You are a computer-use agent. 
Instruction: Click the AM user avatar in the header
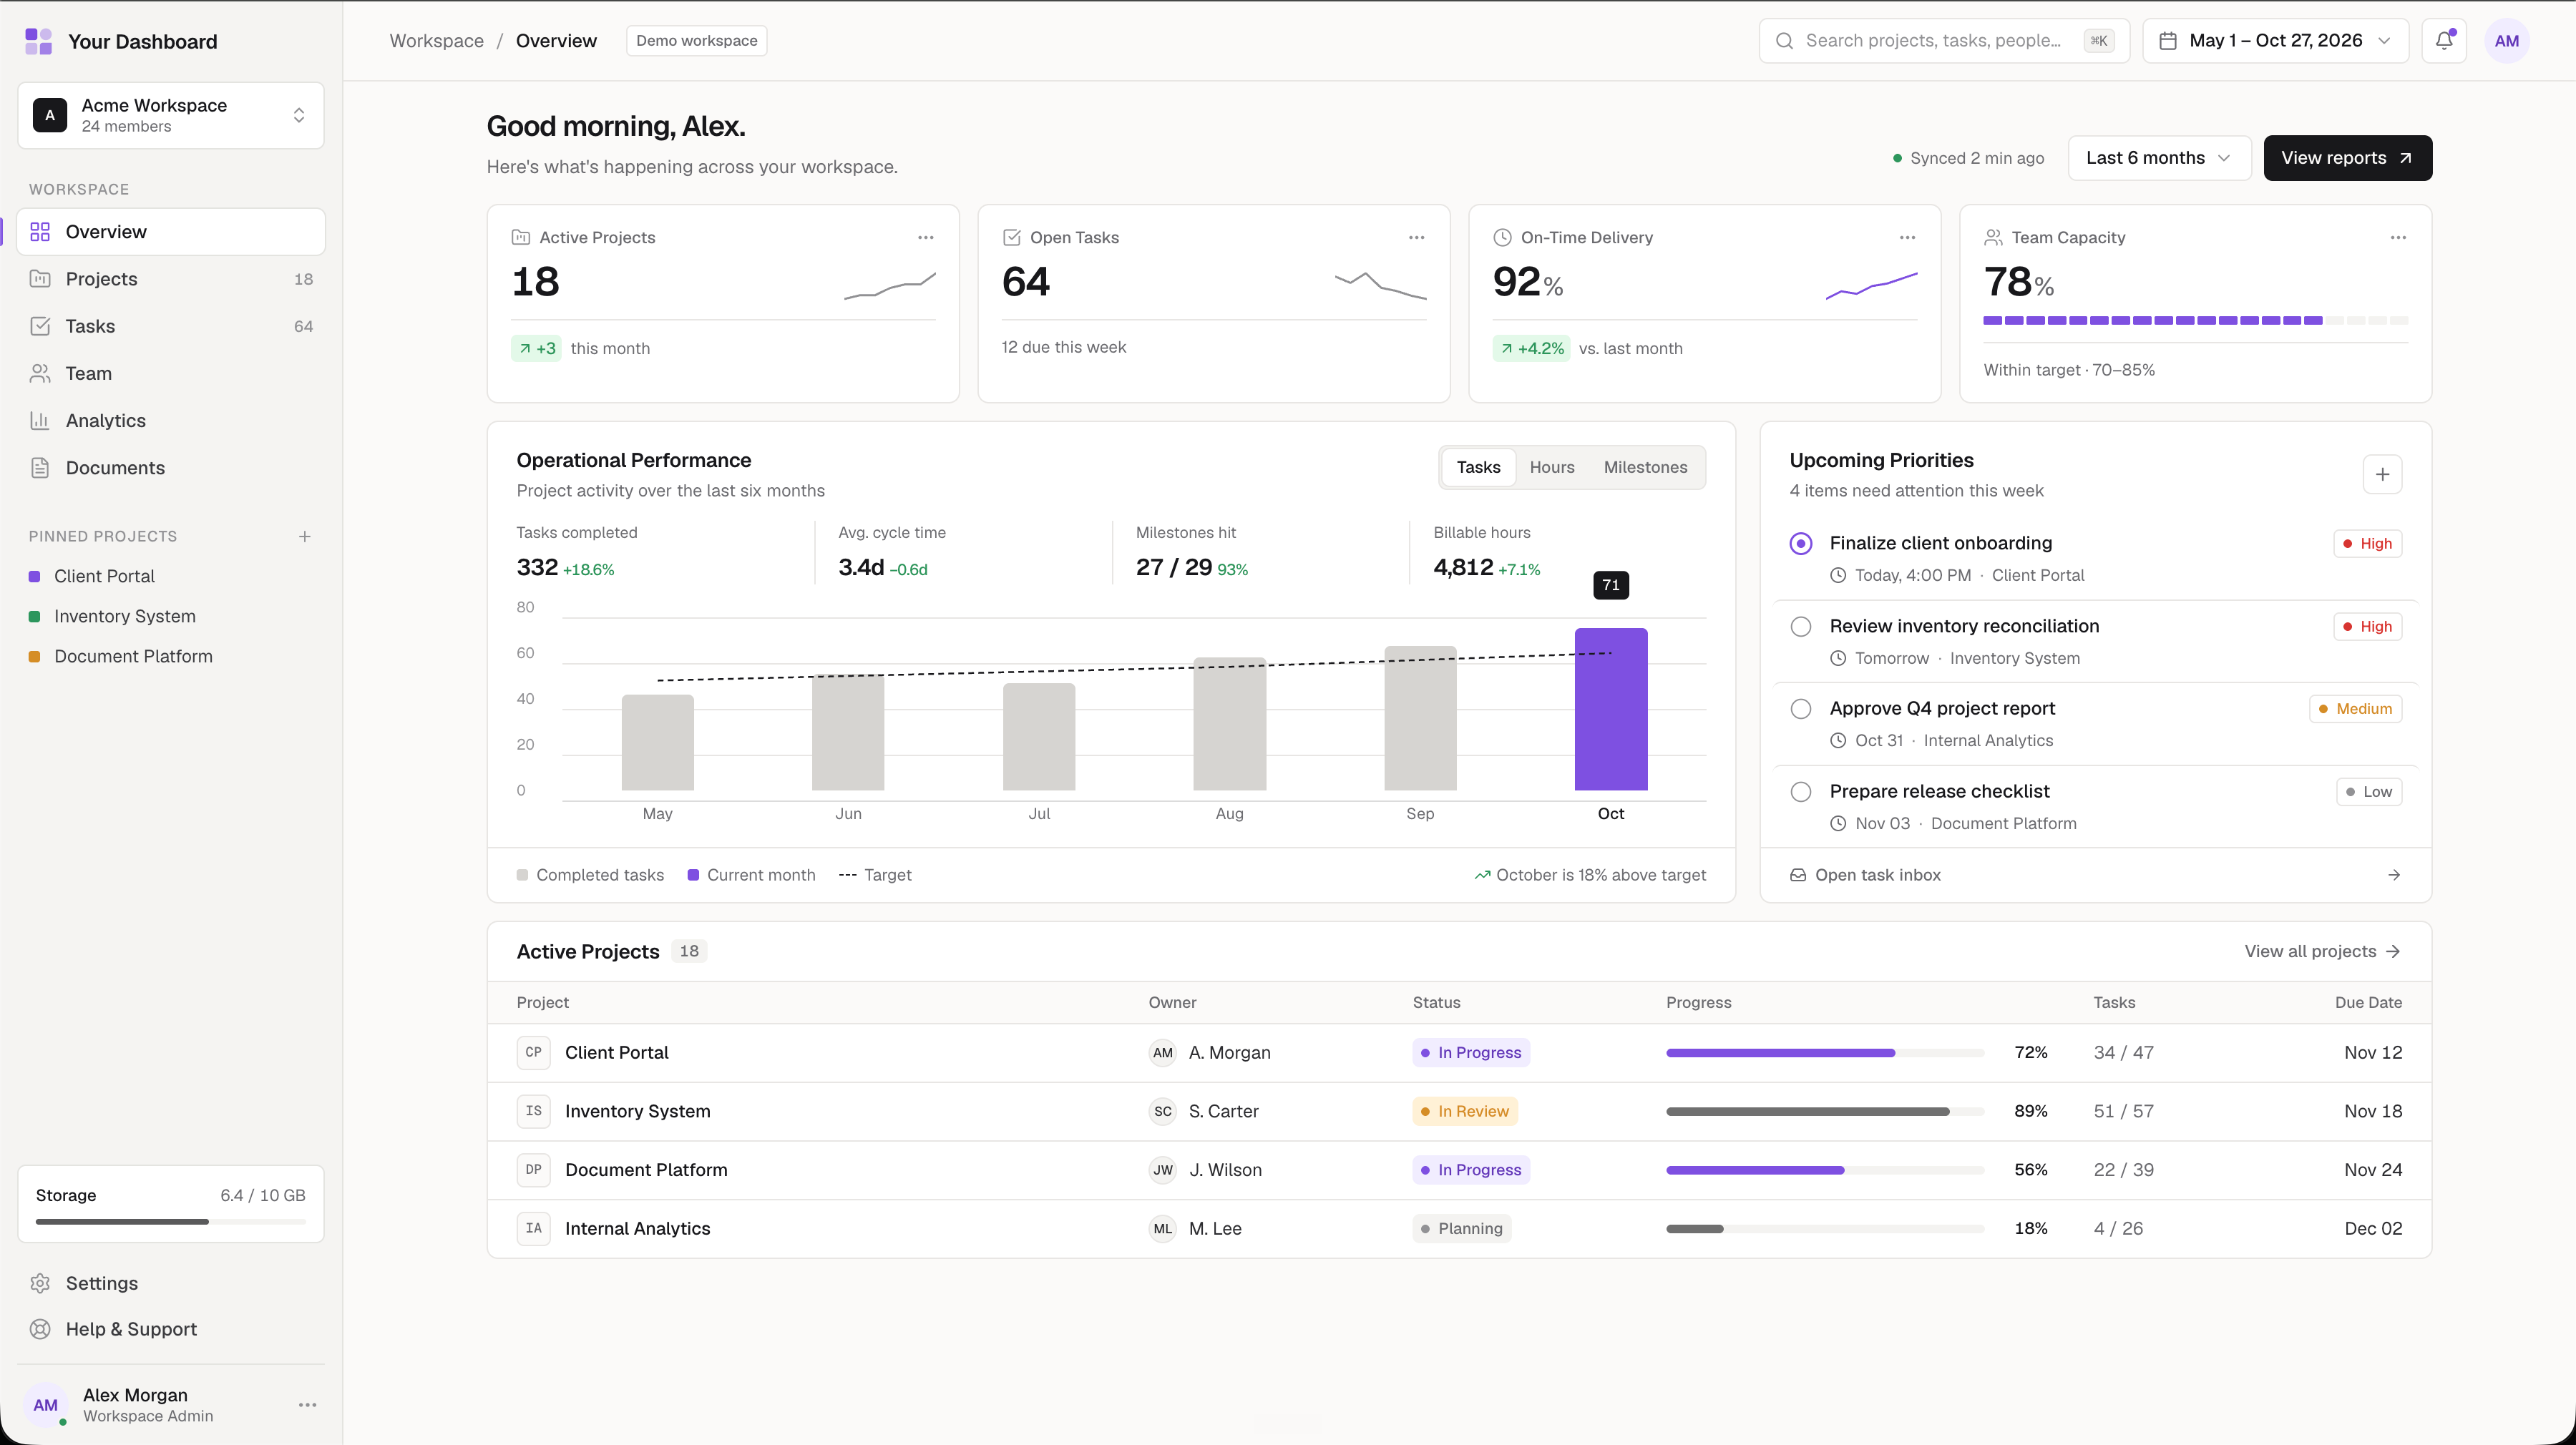[x=2506, y=41]
